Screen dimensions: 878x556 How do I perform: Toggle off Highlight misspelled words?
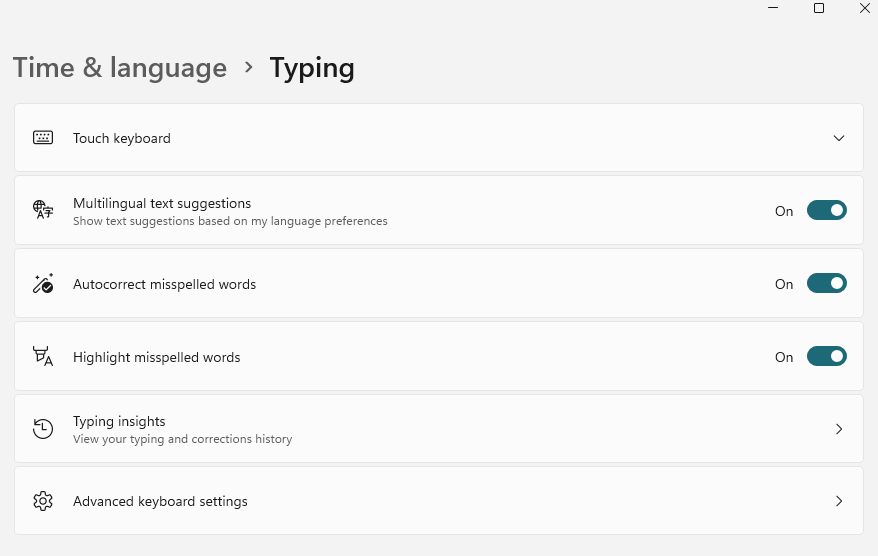[826, 356]
